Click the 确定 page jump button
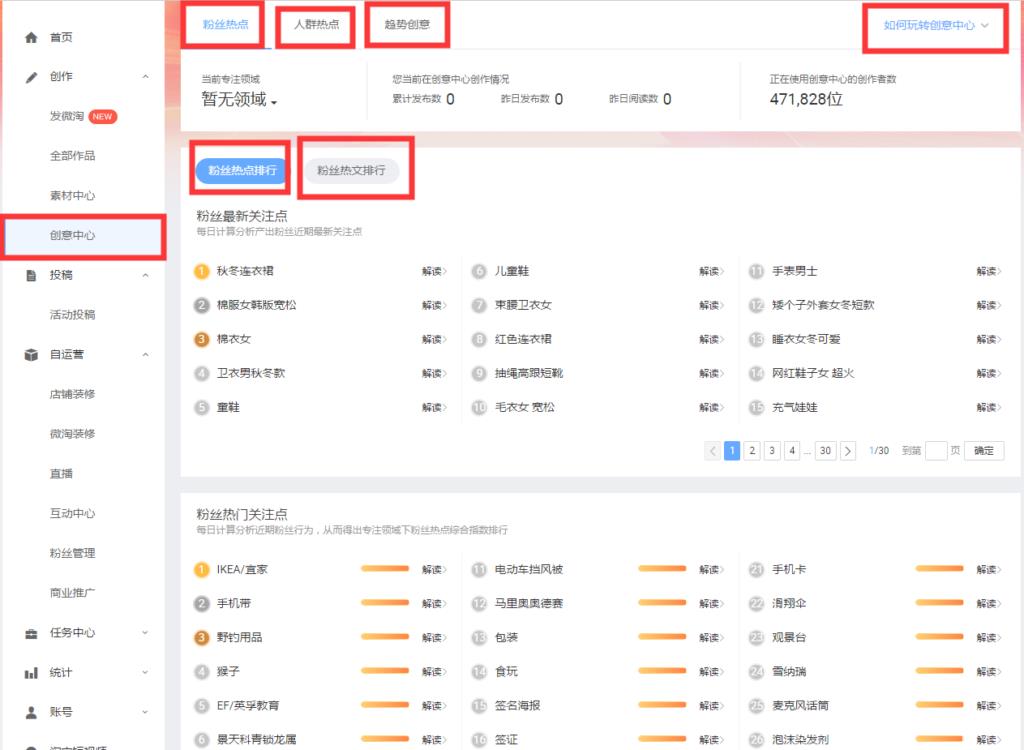1024x750 pixels. [x=984, y=451]
